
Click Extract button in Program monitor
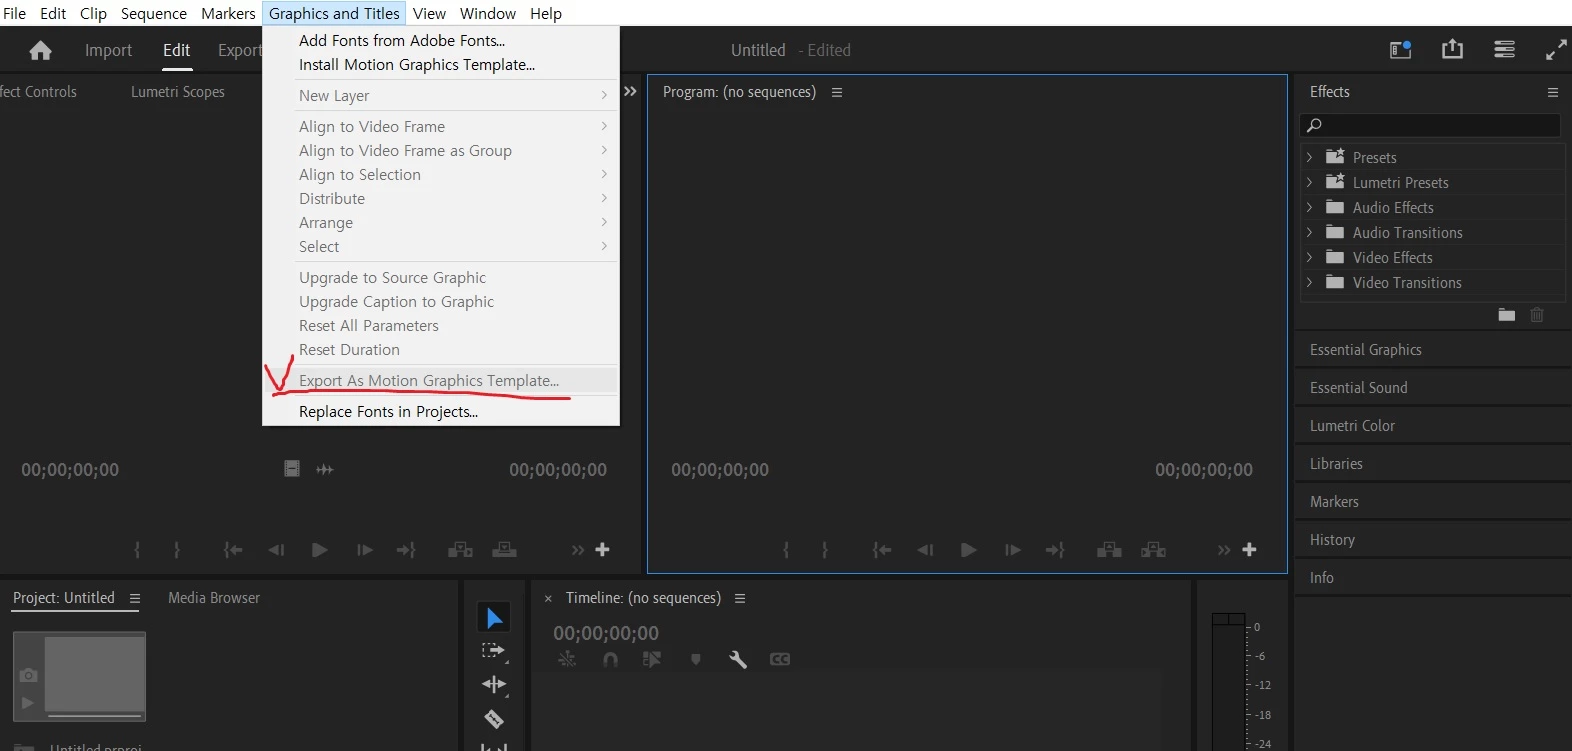(1153, 550)
